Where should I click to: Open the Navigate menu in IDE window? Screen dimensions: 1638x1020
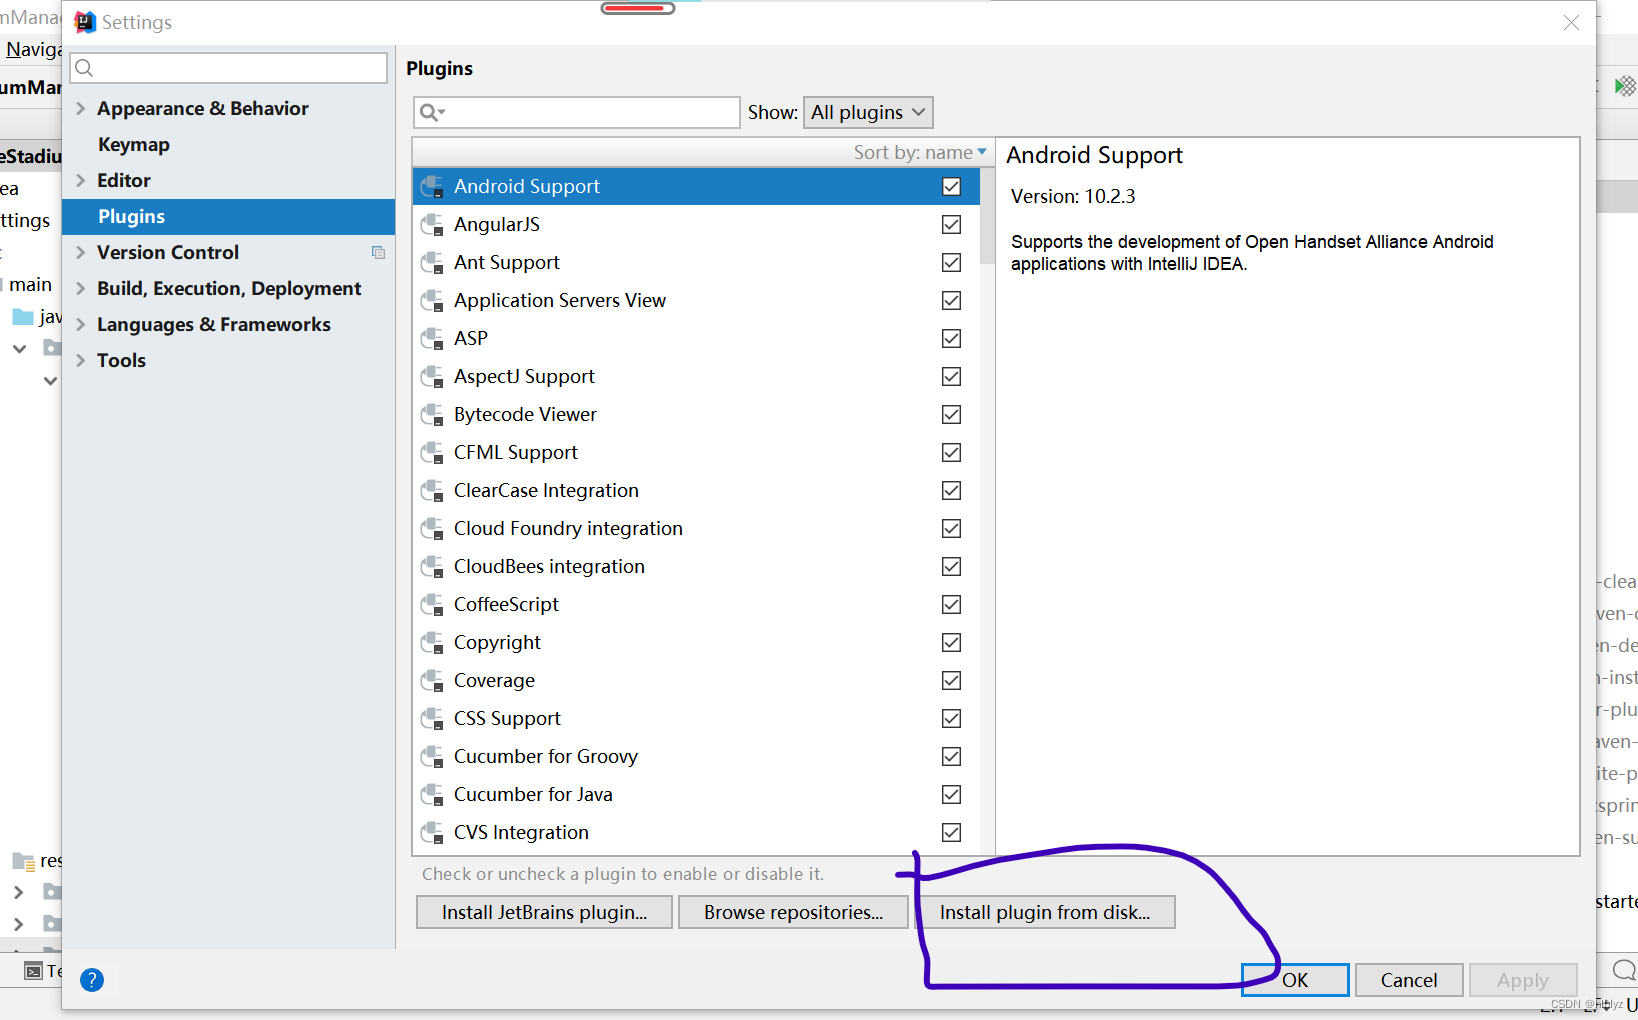pos(33,49)
